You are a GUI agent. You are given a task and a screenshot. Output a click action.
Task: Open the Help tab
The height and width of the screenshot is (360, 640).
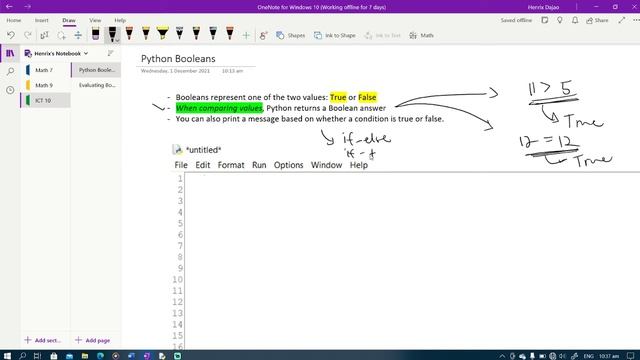click(x=120, y=20)
